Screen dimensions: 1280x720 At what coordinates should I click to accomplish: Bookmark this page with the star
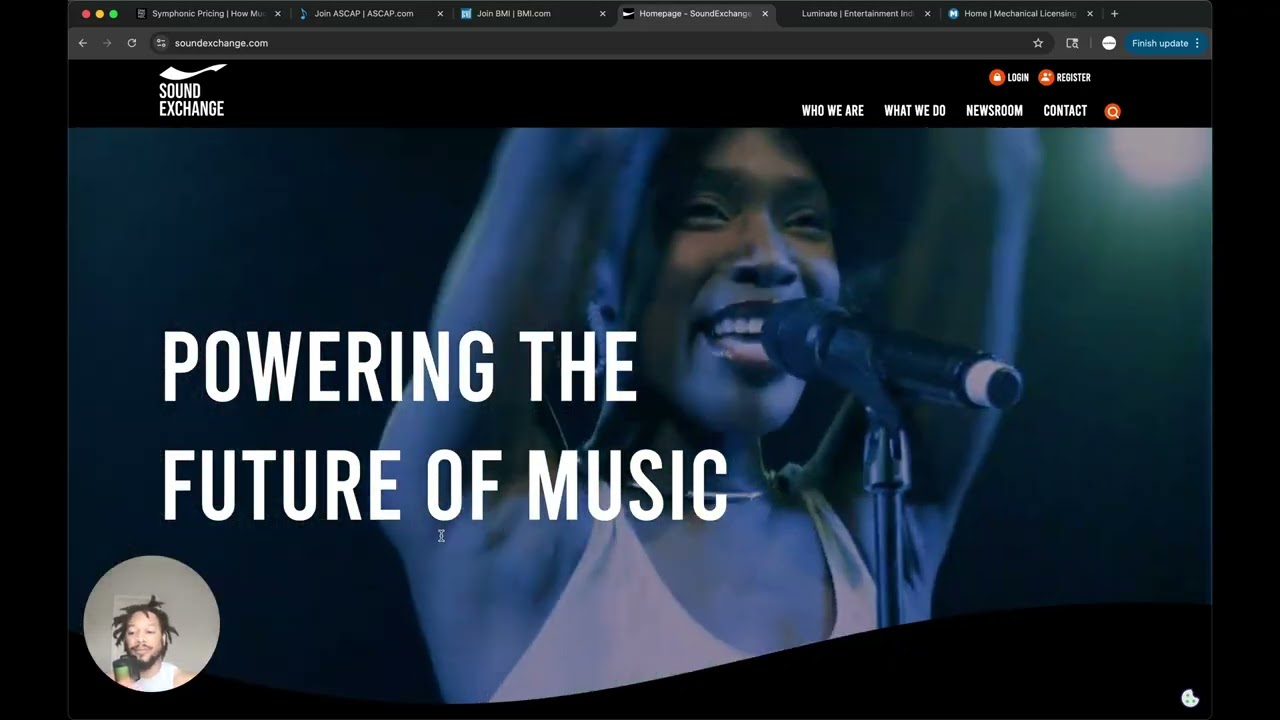1038,43
